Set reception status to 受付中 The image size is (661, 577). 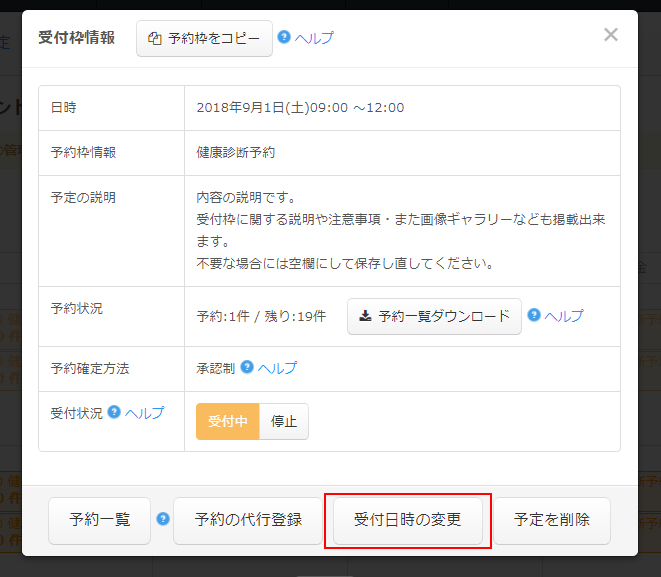pyautogui.click(x=227, y=422)
